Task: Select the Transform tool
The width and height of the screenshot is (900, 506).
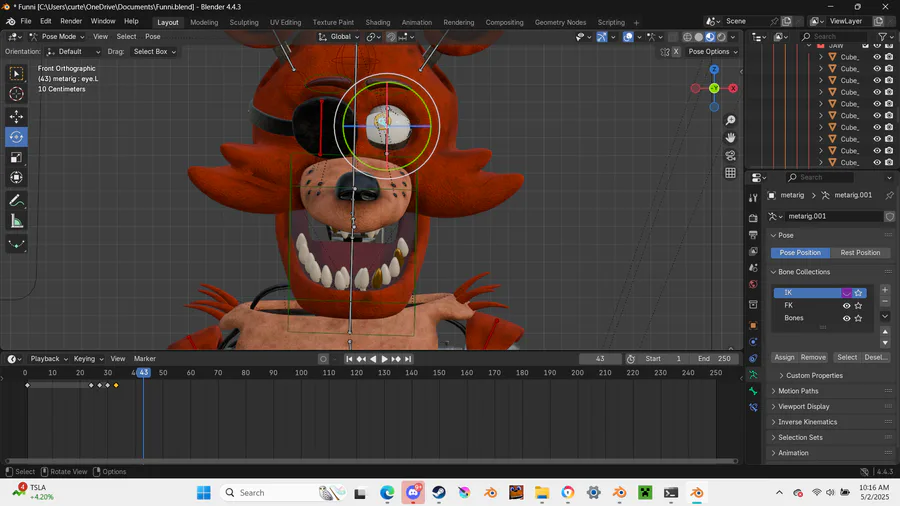Action: click(x=16, y=177)
